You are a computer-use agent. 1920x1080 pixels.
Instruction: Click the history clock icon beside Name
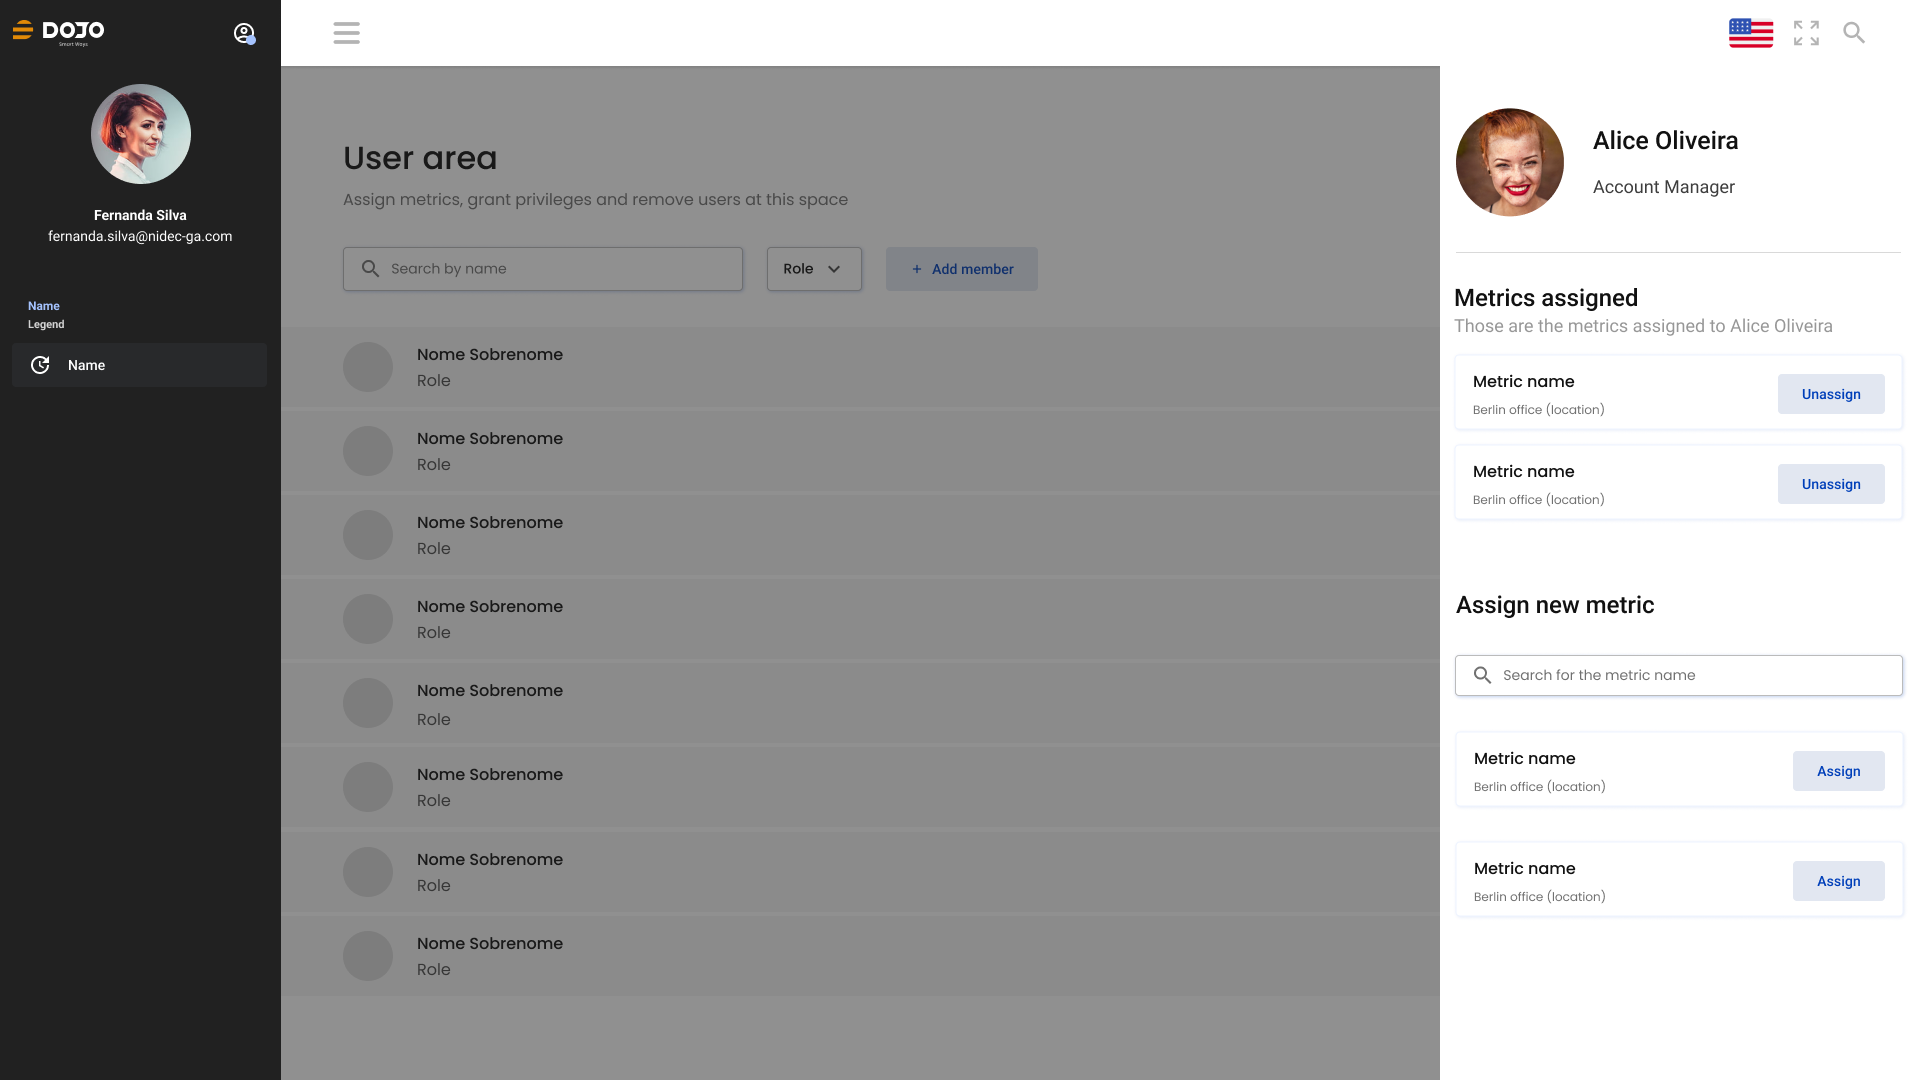click(x=40, y=365)
